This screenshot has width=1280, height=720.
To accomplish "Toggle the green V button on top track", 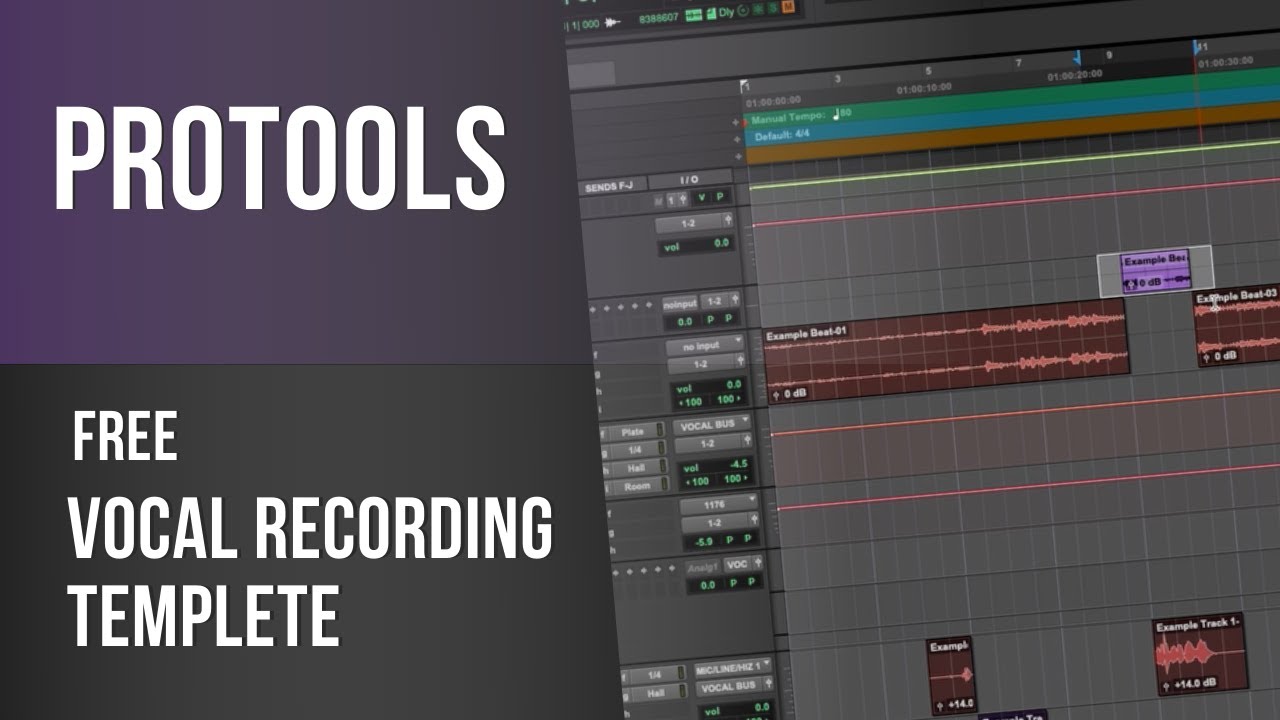I will point(702,198).
